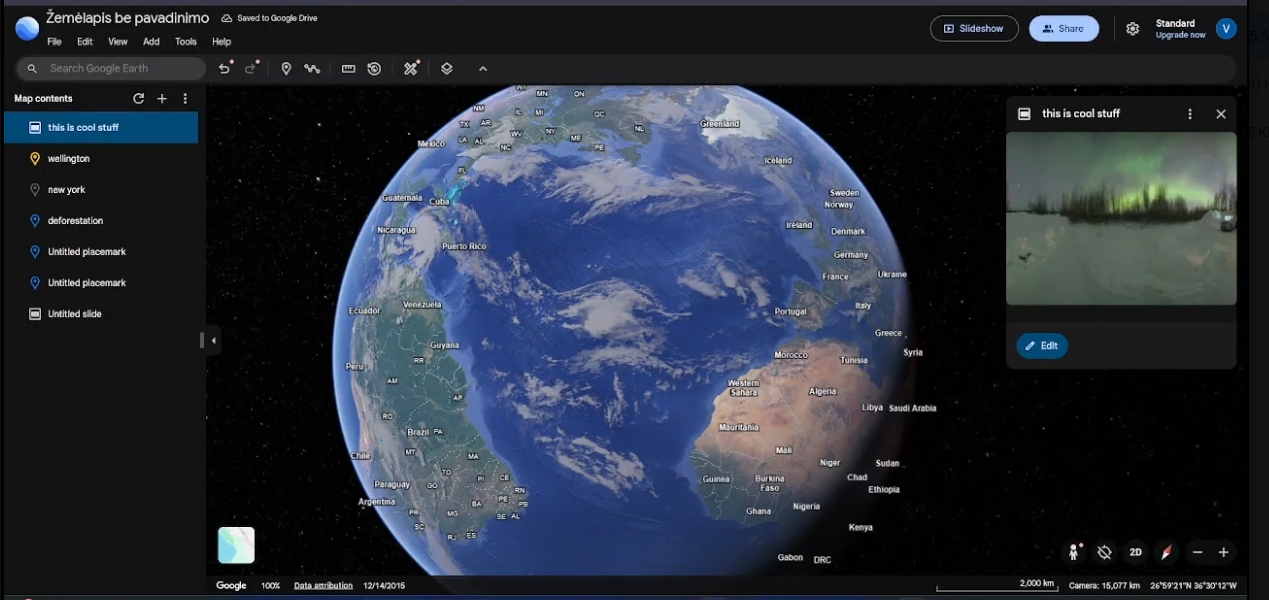Select the add placemark pin tool
Image resolution: width=1269 pixels, height=600 pixels.
click(x=286, y=68)
